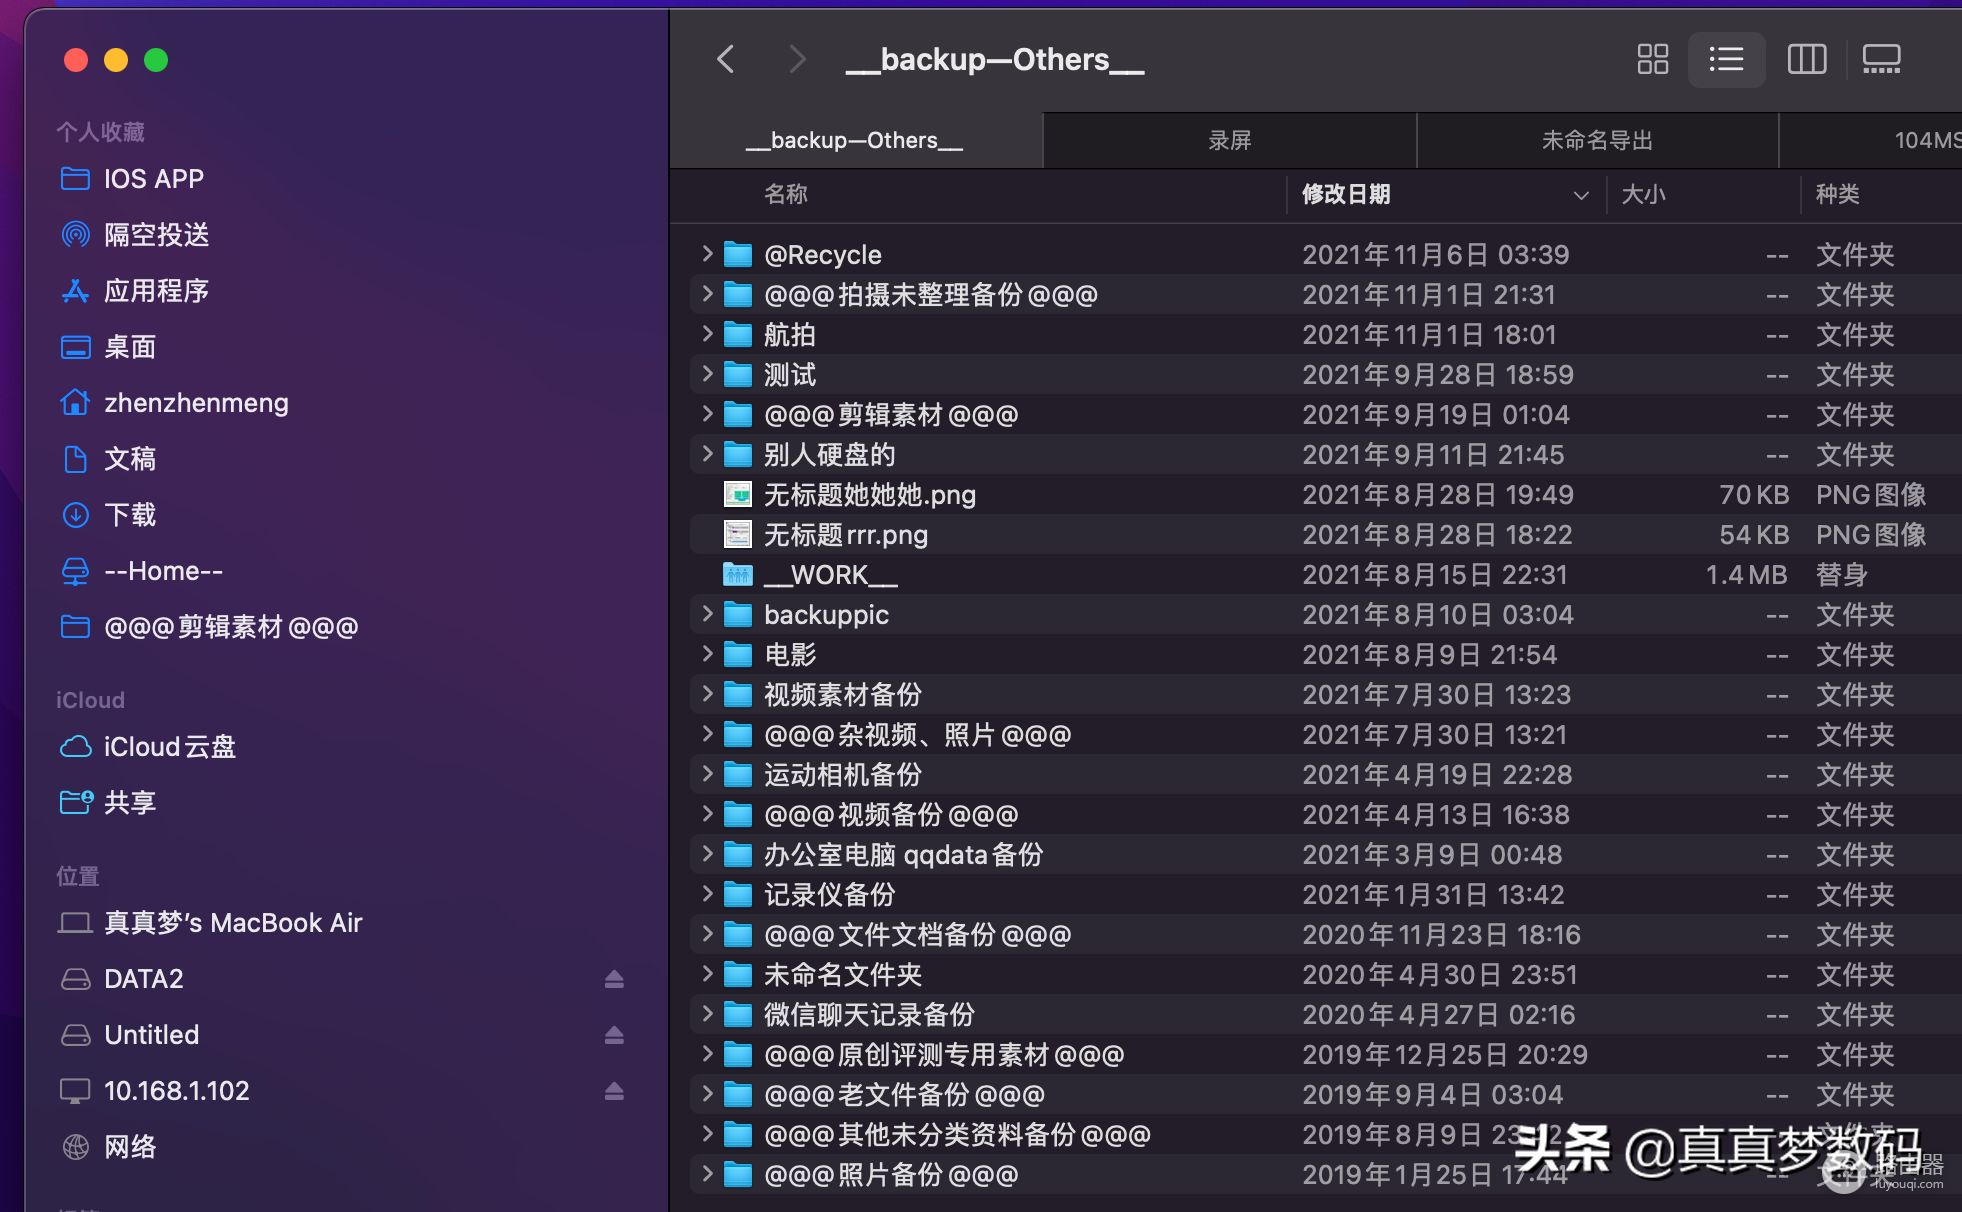
Task: Switch to column view
Action: [x=1806, y=59]
